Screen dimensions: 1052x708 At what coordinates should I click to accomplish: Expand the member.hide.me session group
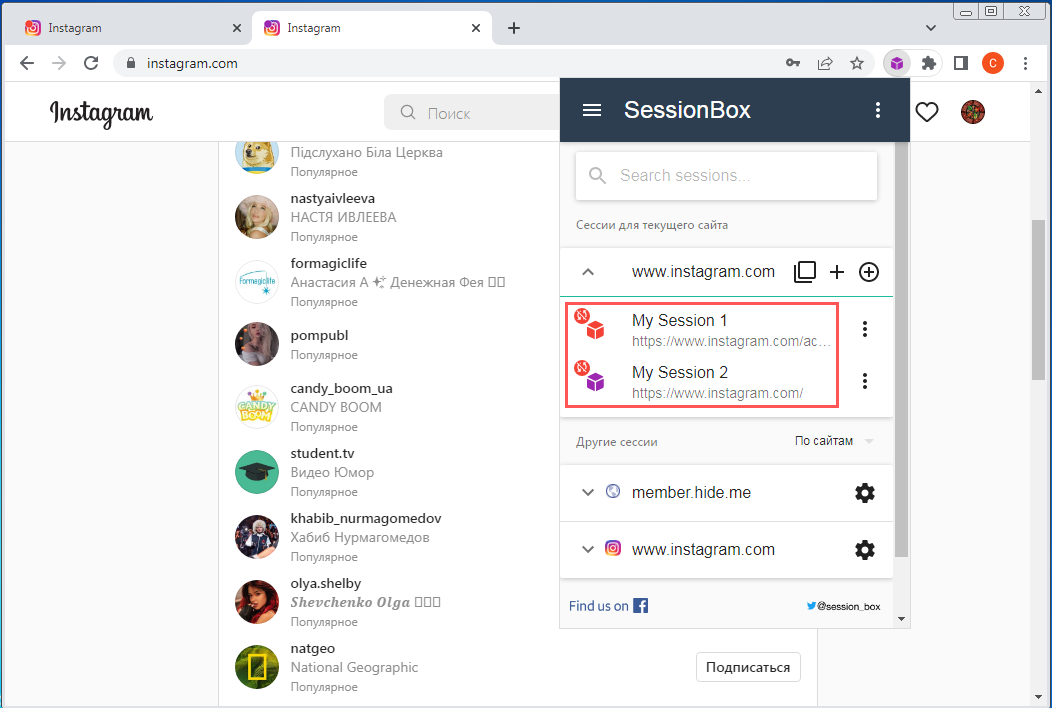(588, 493)
